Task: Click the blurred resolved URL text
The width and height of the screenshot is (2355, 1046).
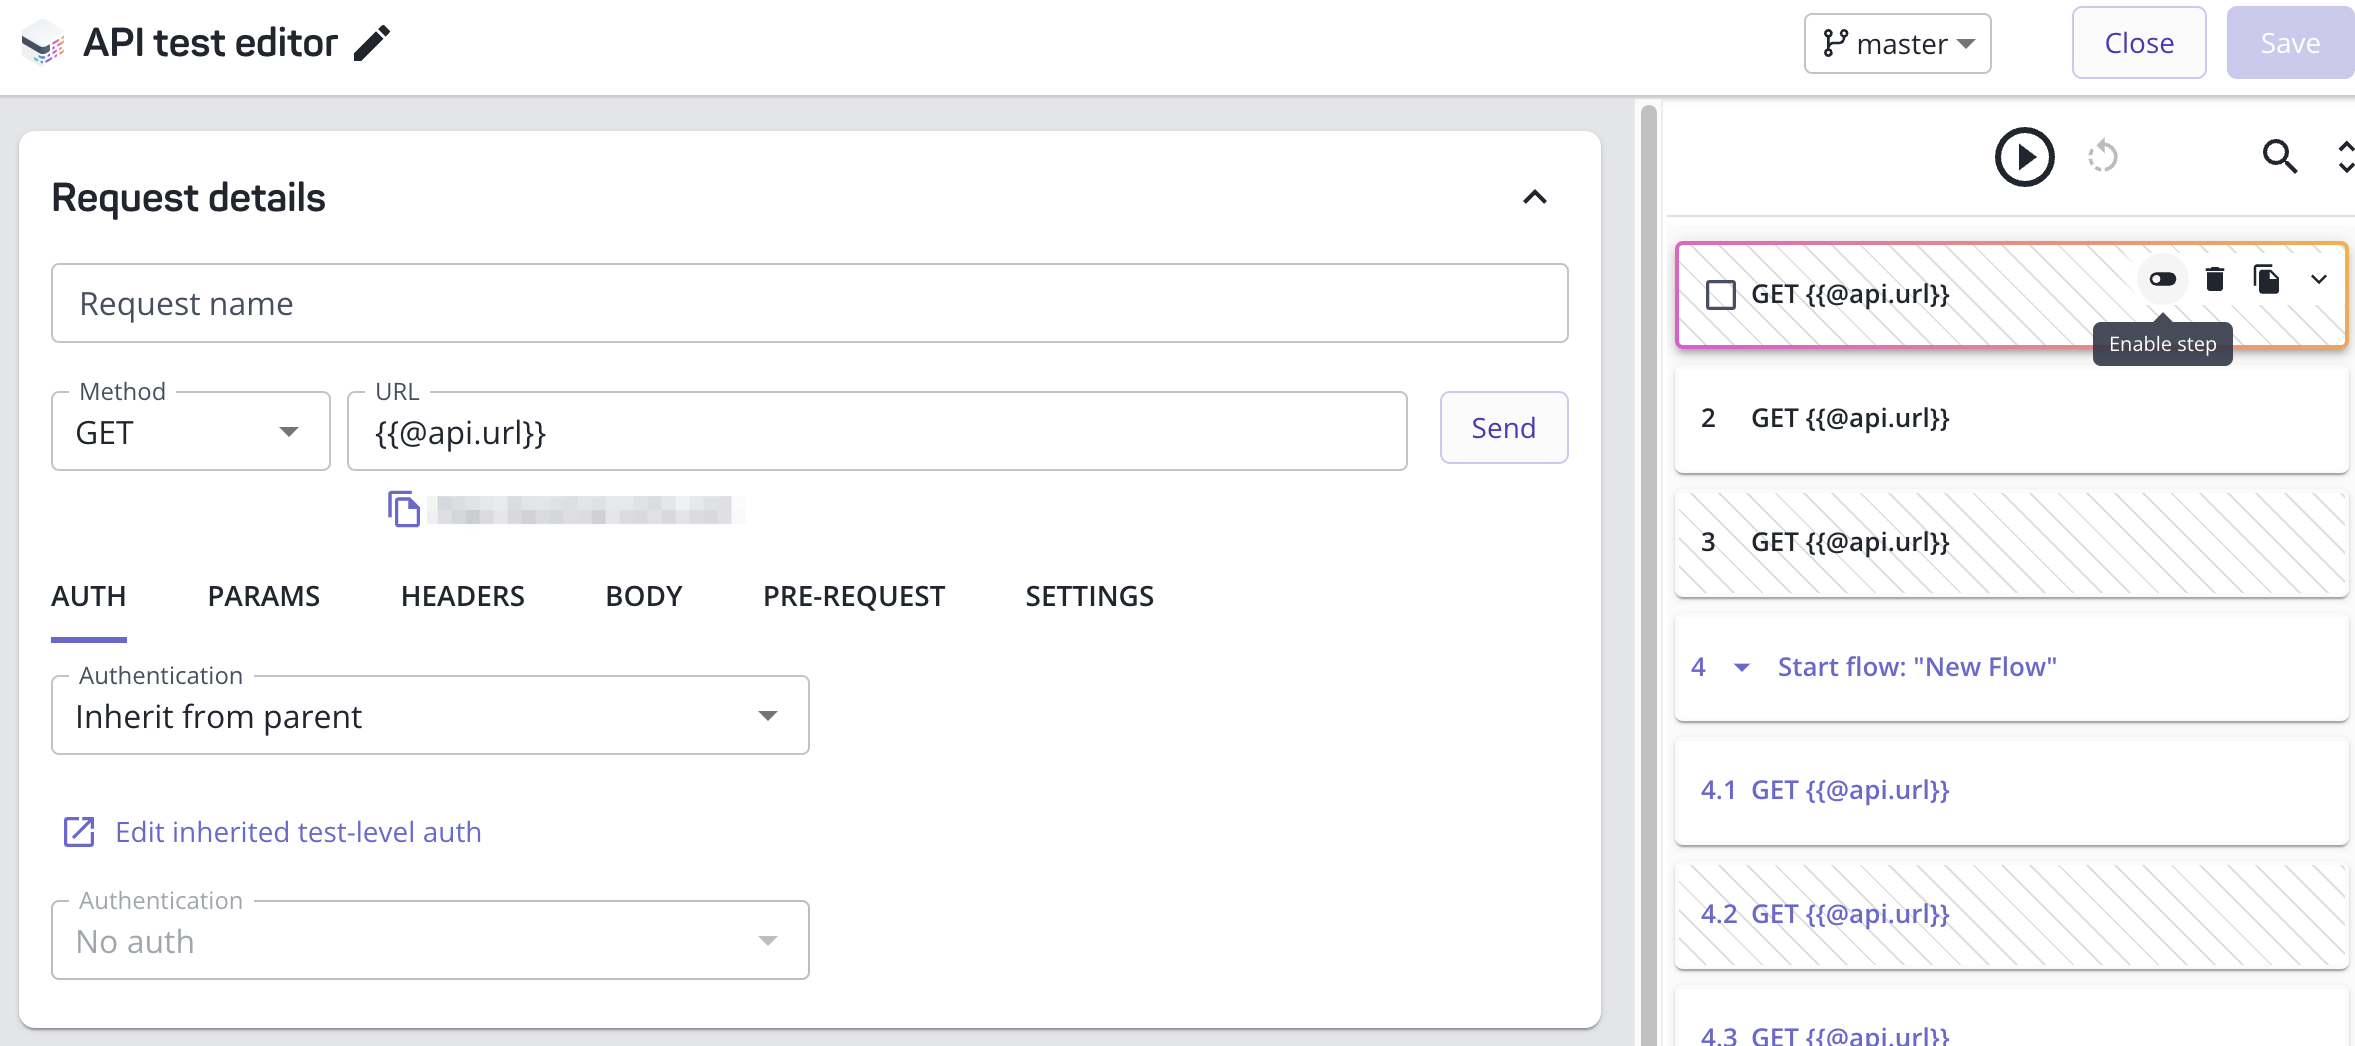Action: click(x=586, y=510)
